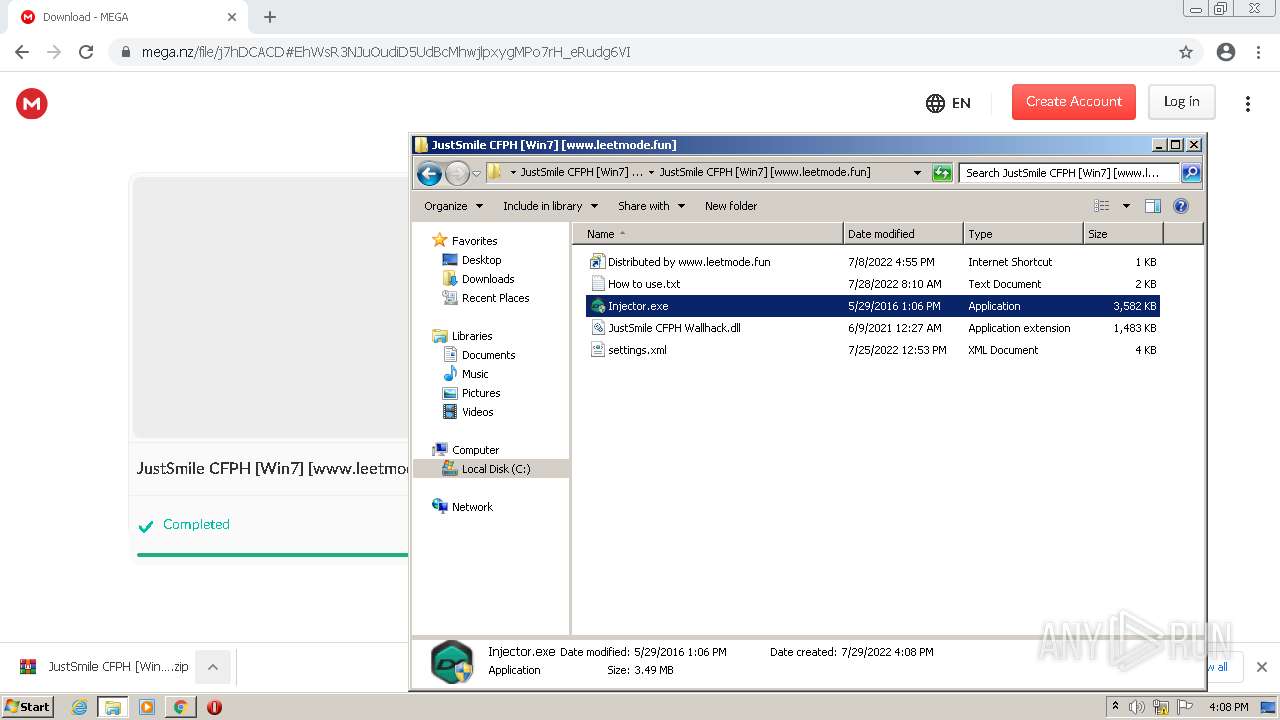Click Chrome address bar URL
The width and height of the screenshot is (1280, 720).
tap(386, 52)
